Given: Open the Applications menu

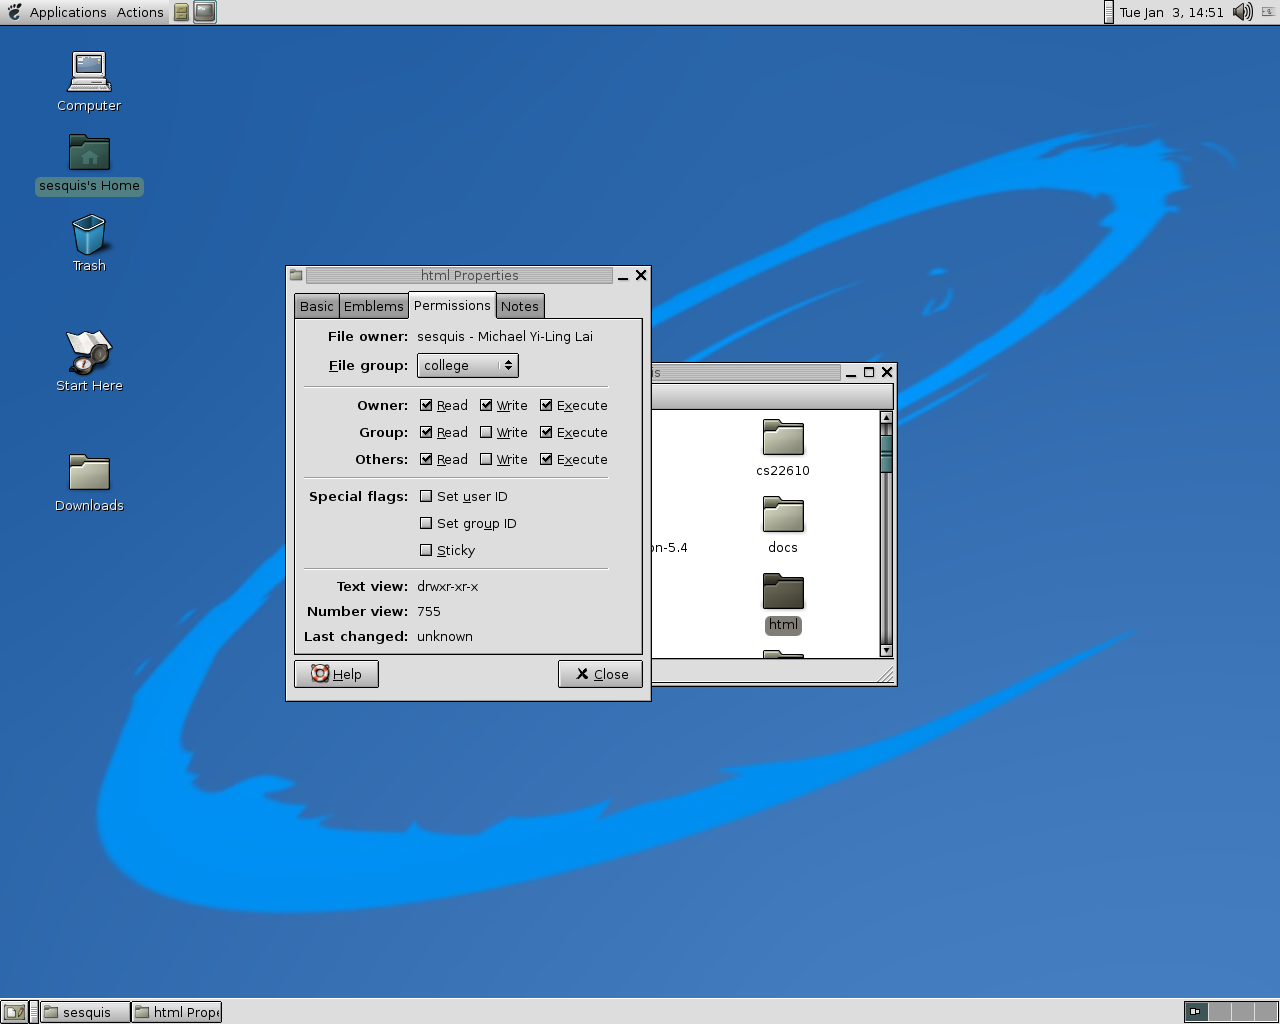Looking at the screenshot, I should click(67, 12).
